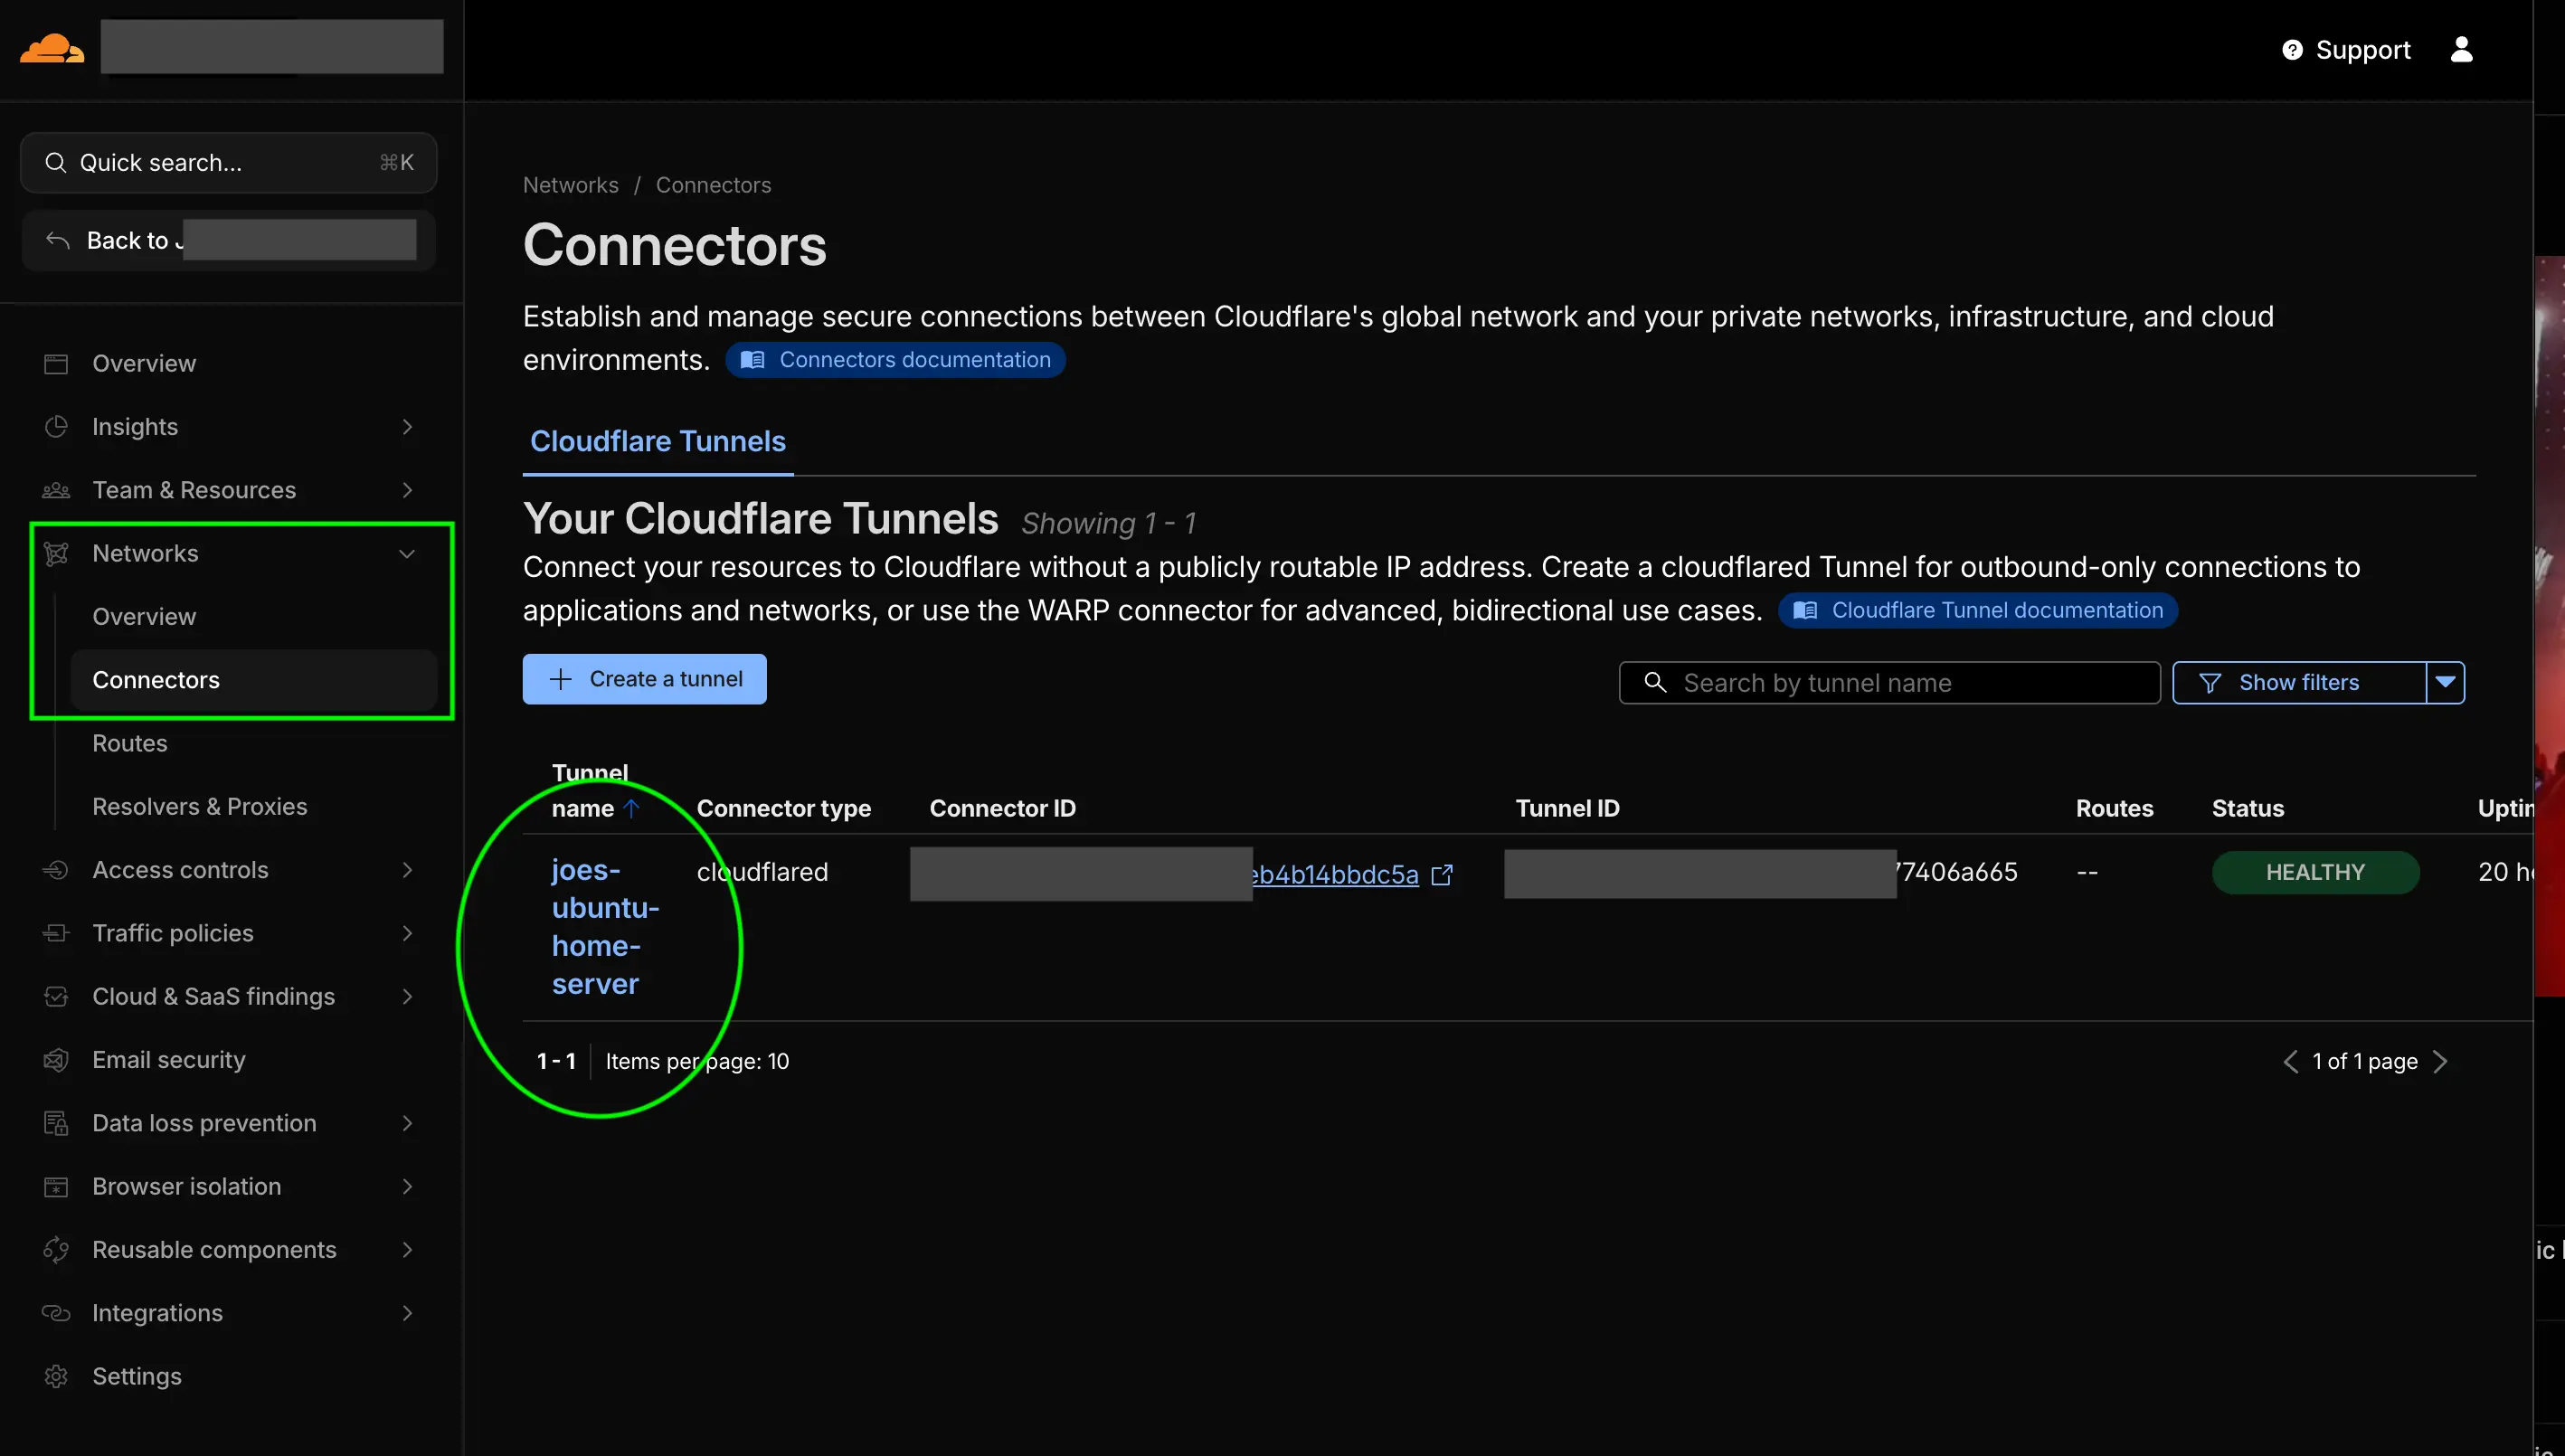Click Create a tunnel button
The image size is (2565, 1456).
(644, 679)
